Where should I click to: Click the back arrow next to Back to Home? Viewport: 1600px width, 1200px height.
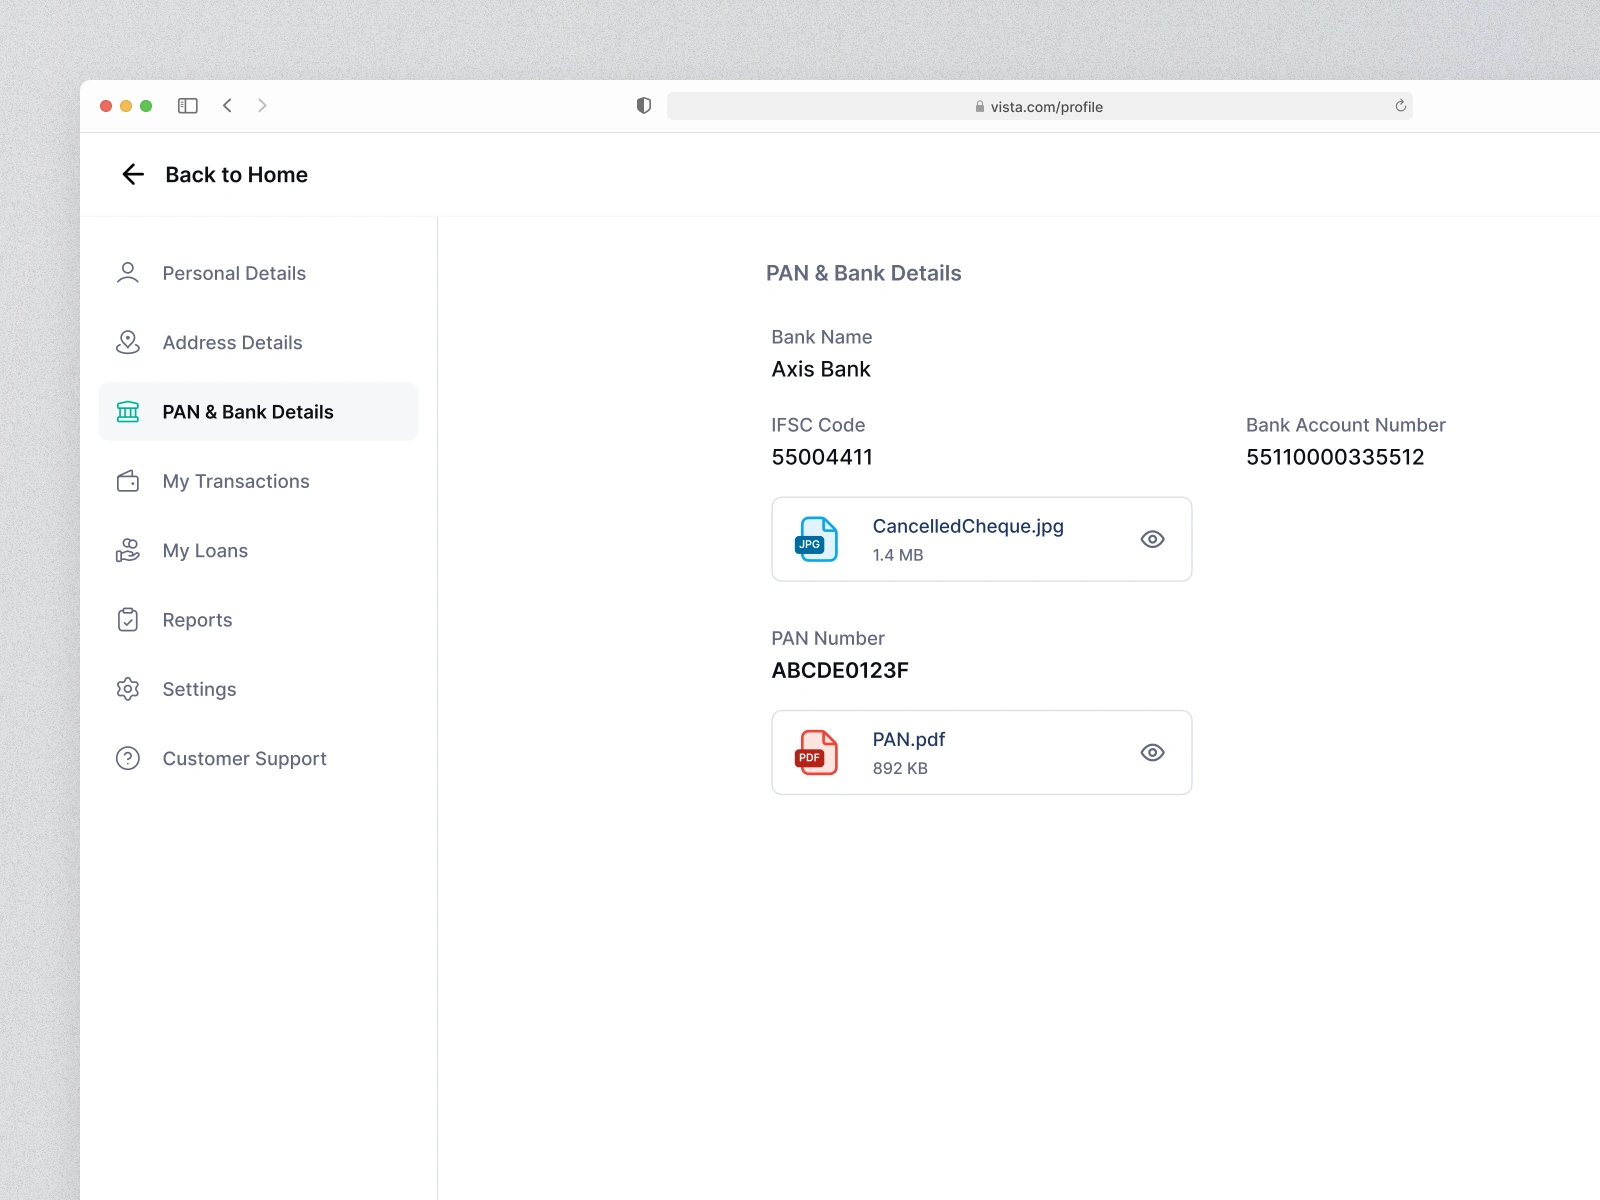133,175
